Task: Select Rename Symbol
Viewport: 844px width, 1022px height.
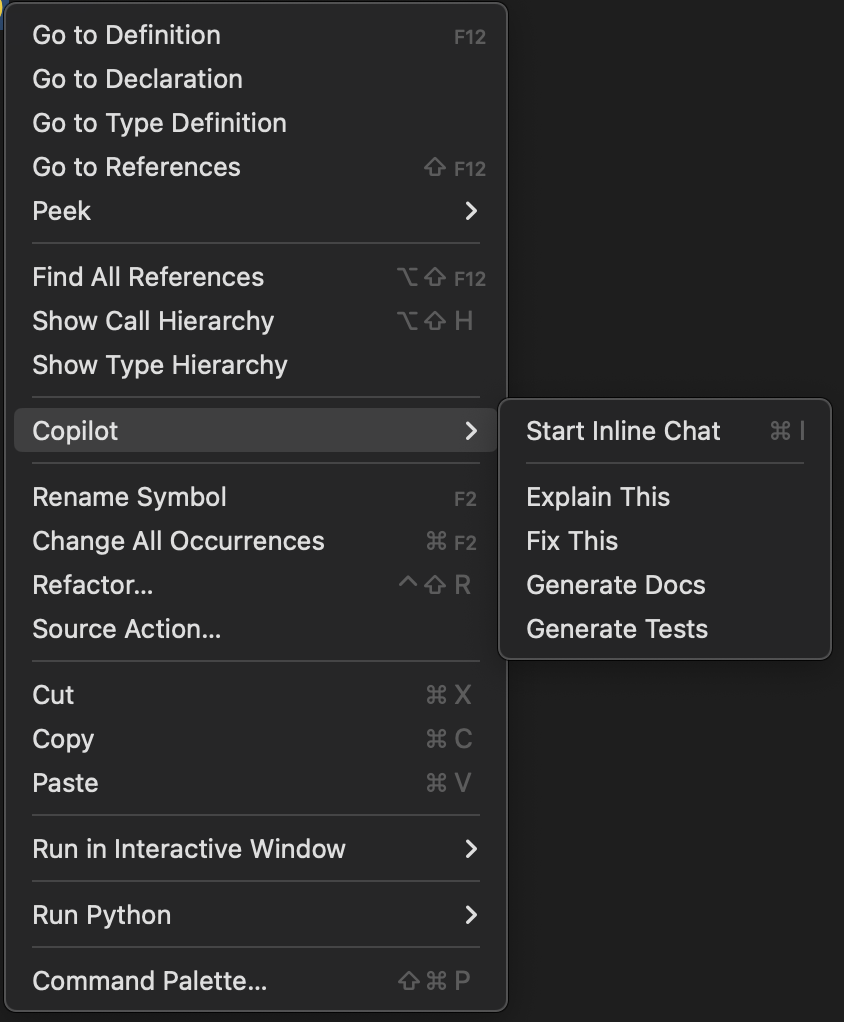Action: coord(129,497)
